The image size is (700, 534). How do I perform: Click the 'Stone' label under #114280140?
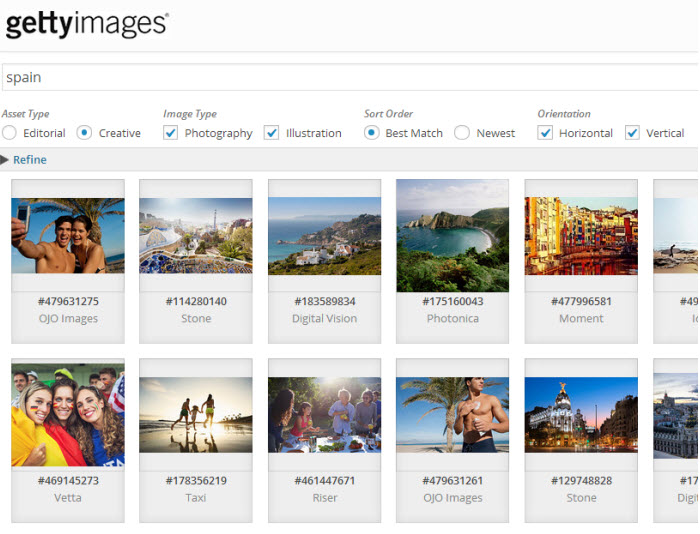pos(196,318)
